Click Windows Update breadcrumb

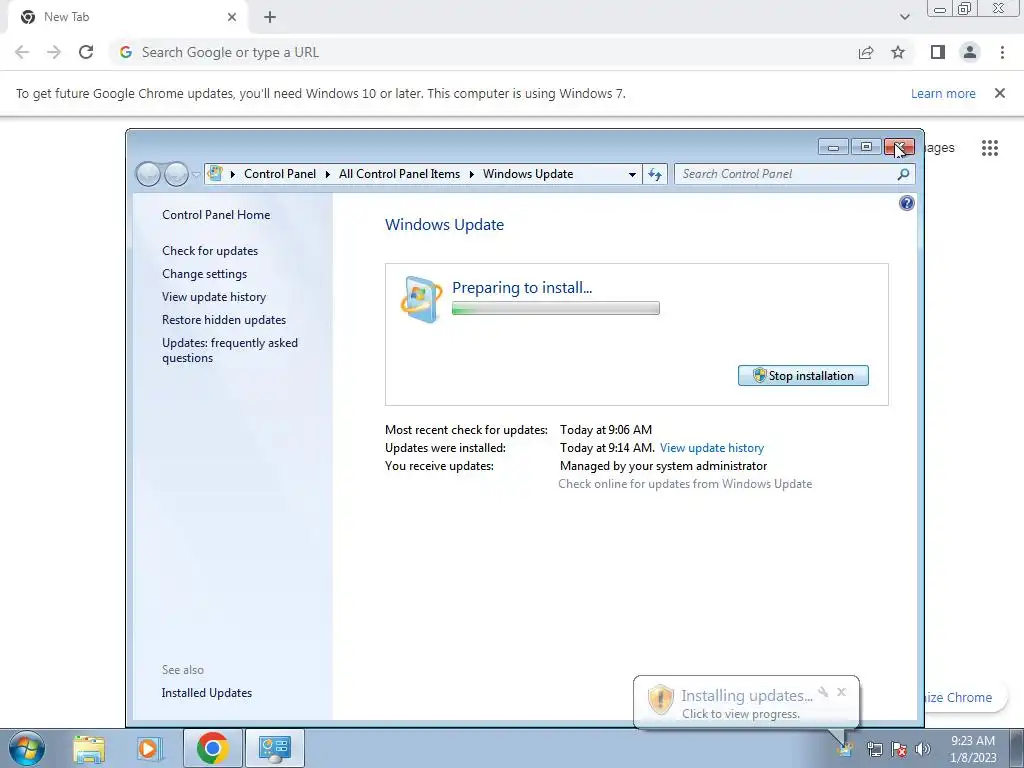(528, 174)
